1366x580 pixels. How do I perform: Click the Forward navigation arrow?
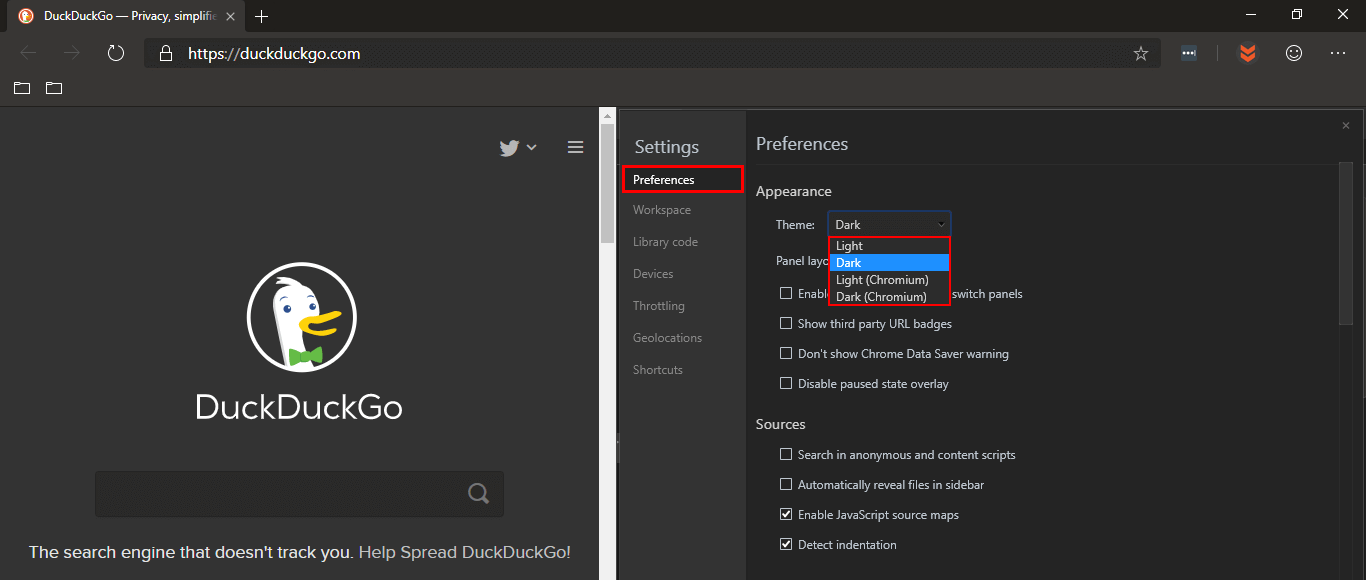click(71, 53)
